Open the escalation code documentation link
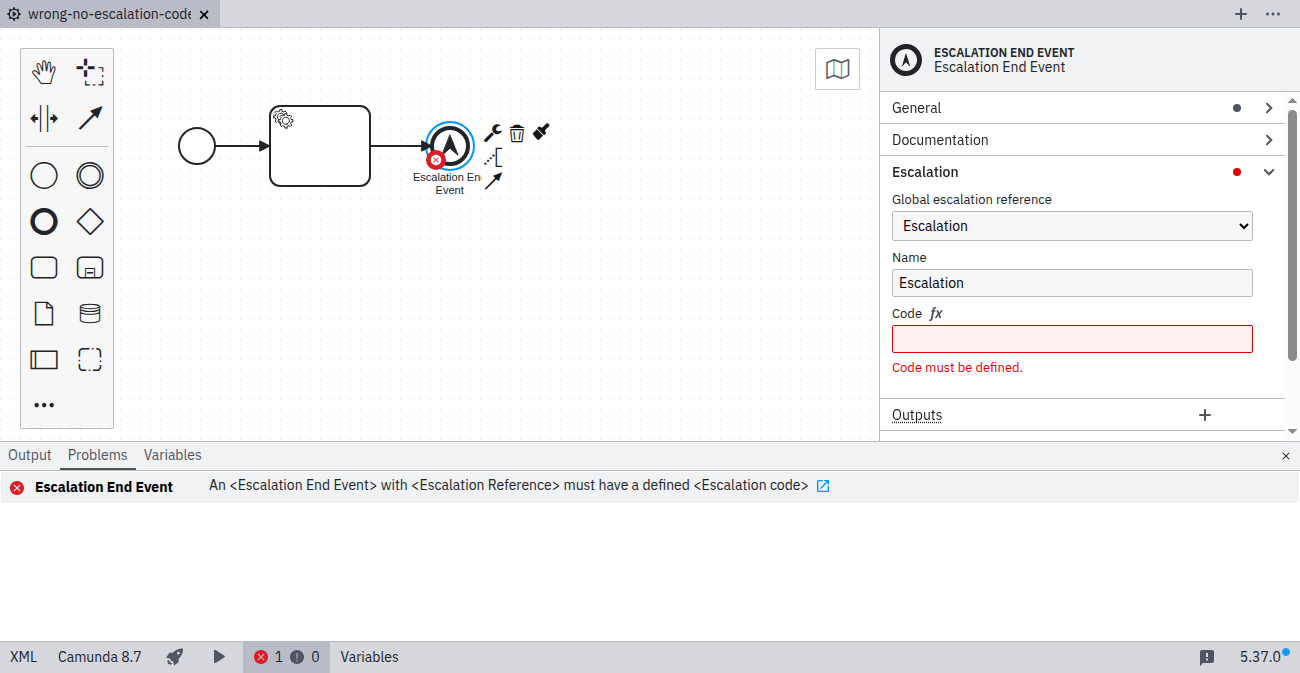 823,486
